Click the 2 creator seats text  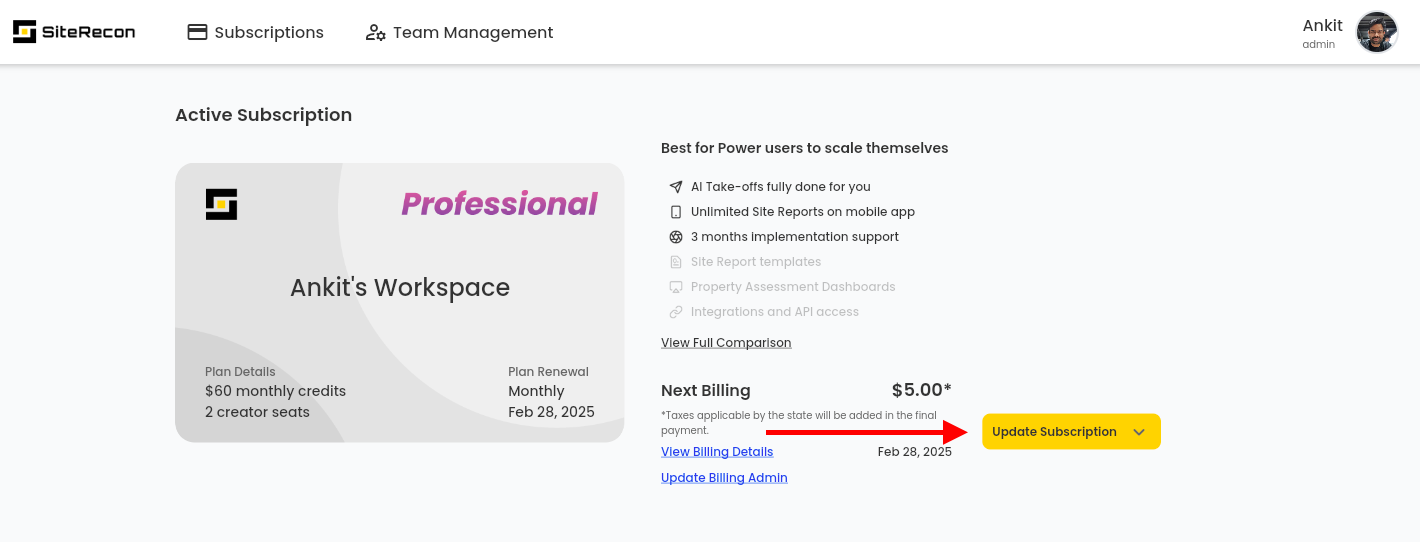(257, 412)
